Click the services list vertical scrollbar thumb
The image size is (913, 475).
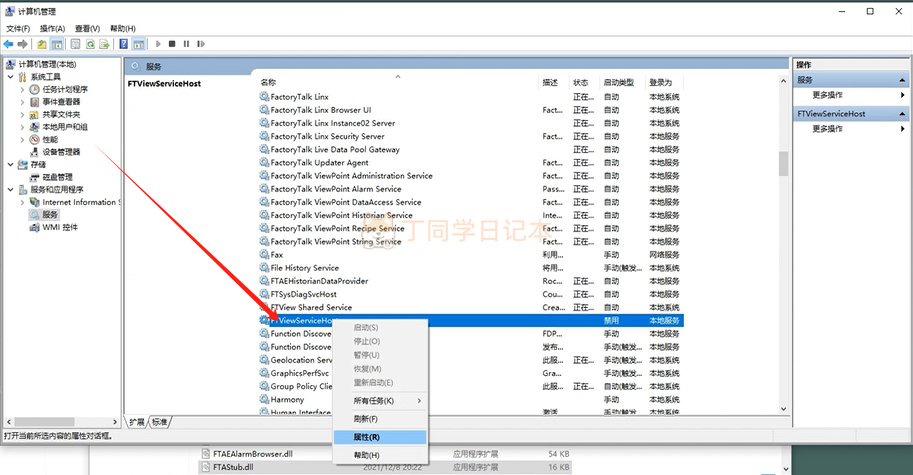[x=783, y=164]
